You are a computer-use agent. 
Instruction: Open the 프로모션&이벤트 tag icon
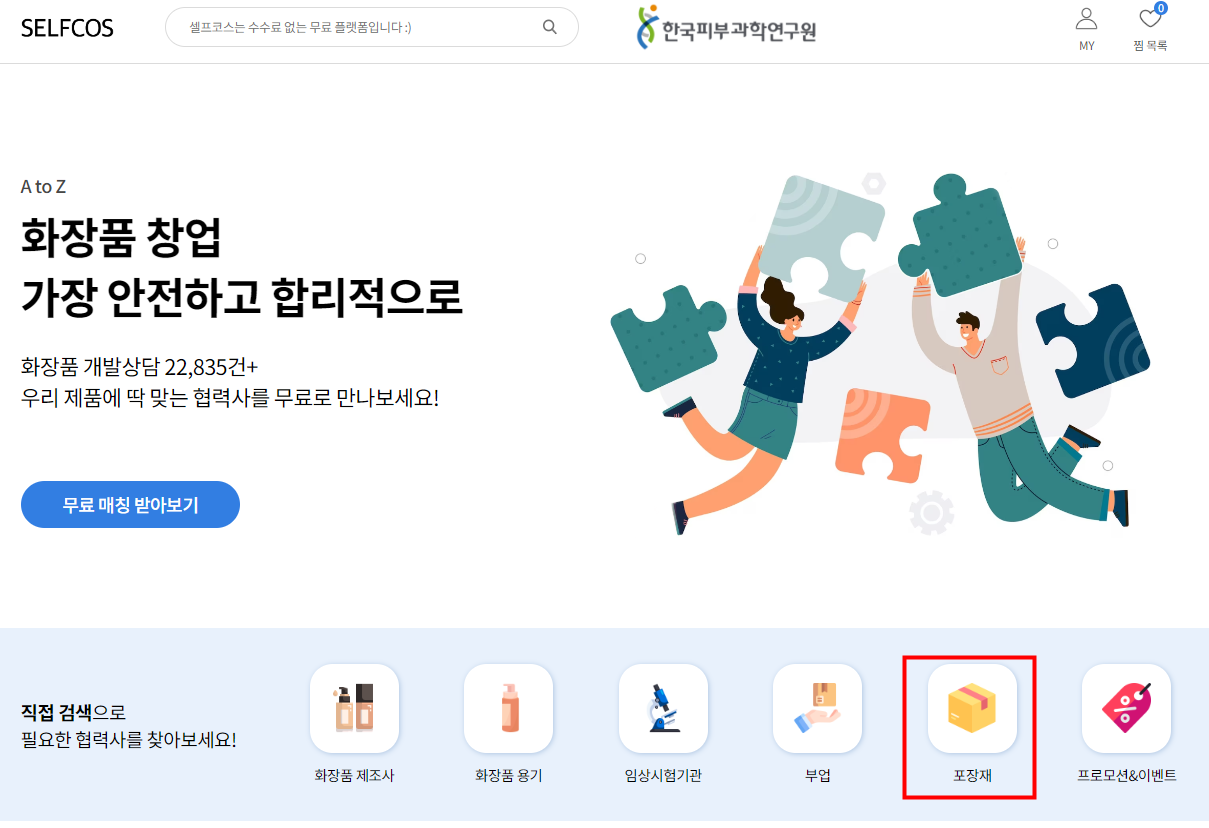tap(1127, 709)
